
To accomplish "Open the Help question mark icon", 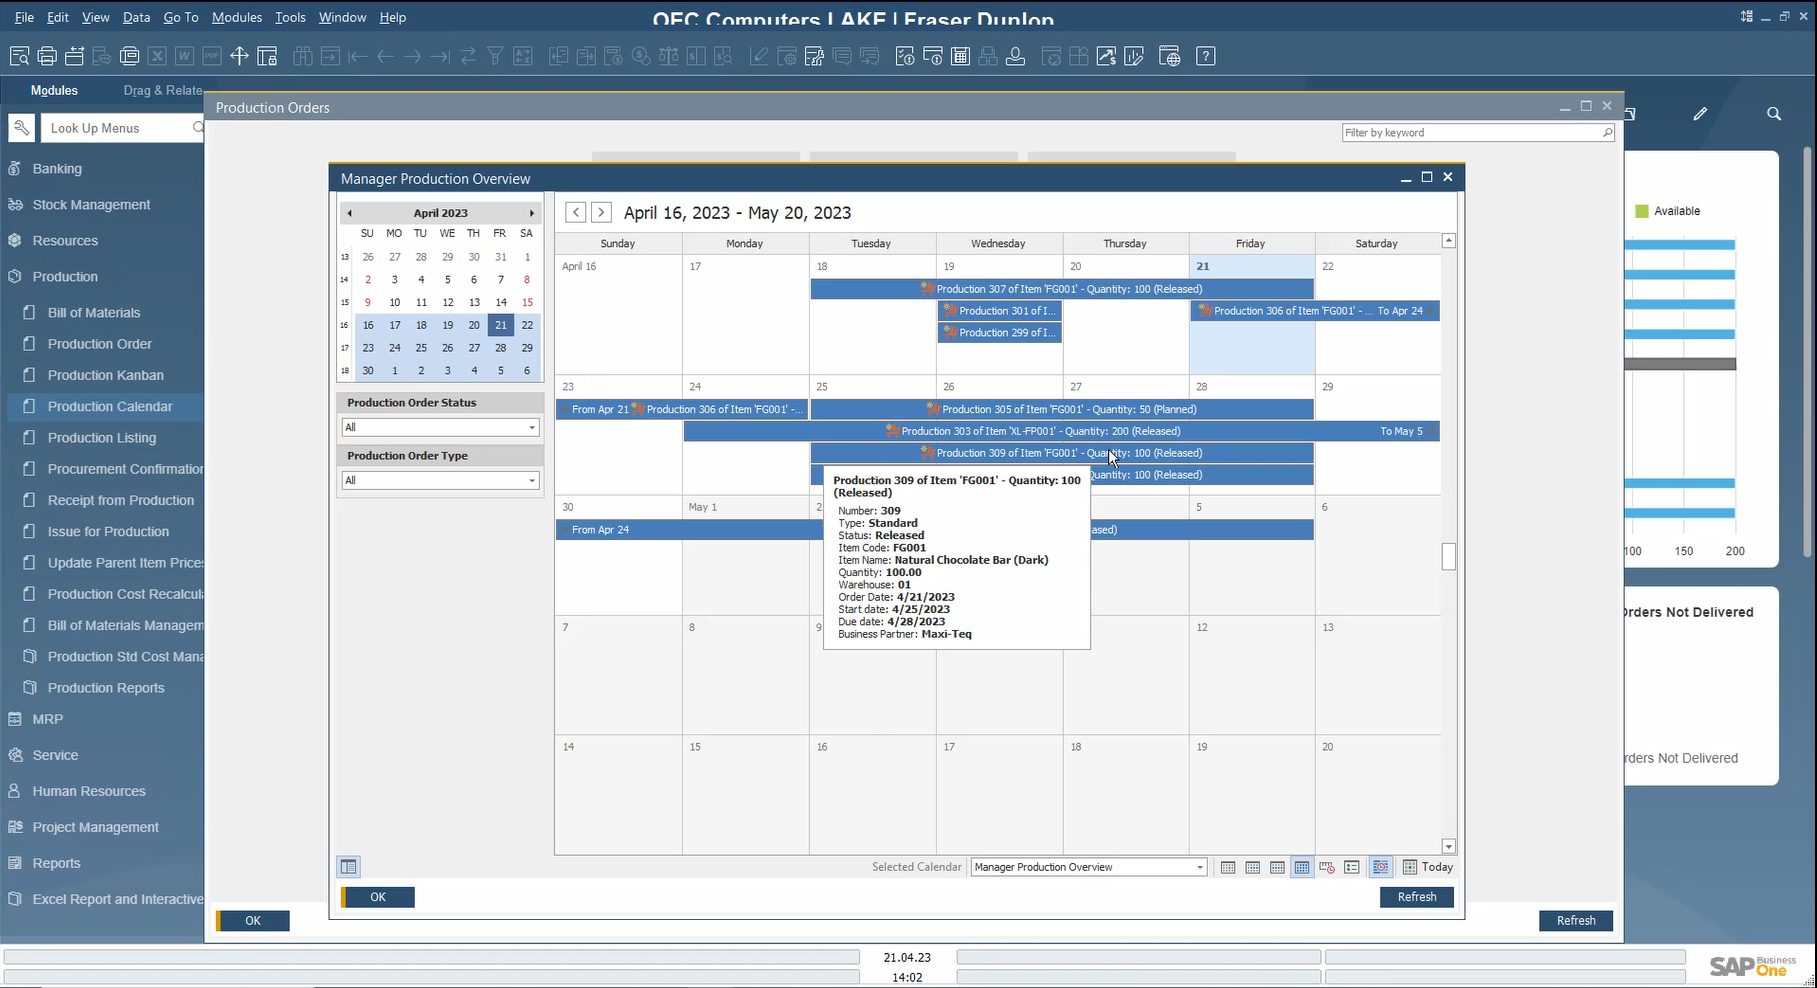I will click(x=1206, y=56).
